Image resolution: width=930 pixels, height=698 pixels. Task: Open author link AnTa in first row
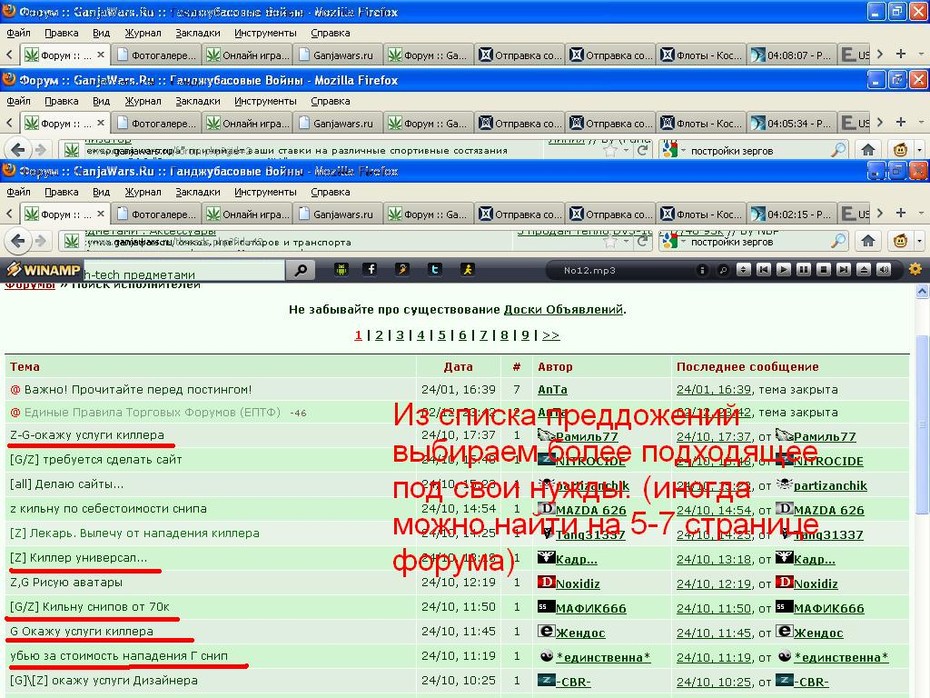[552, 390]
